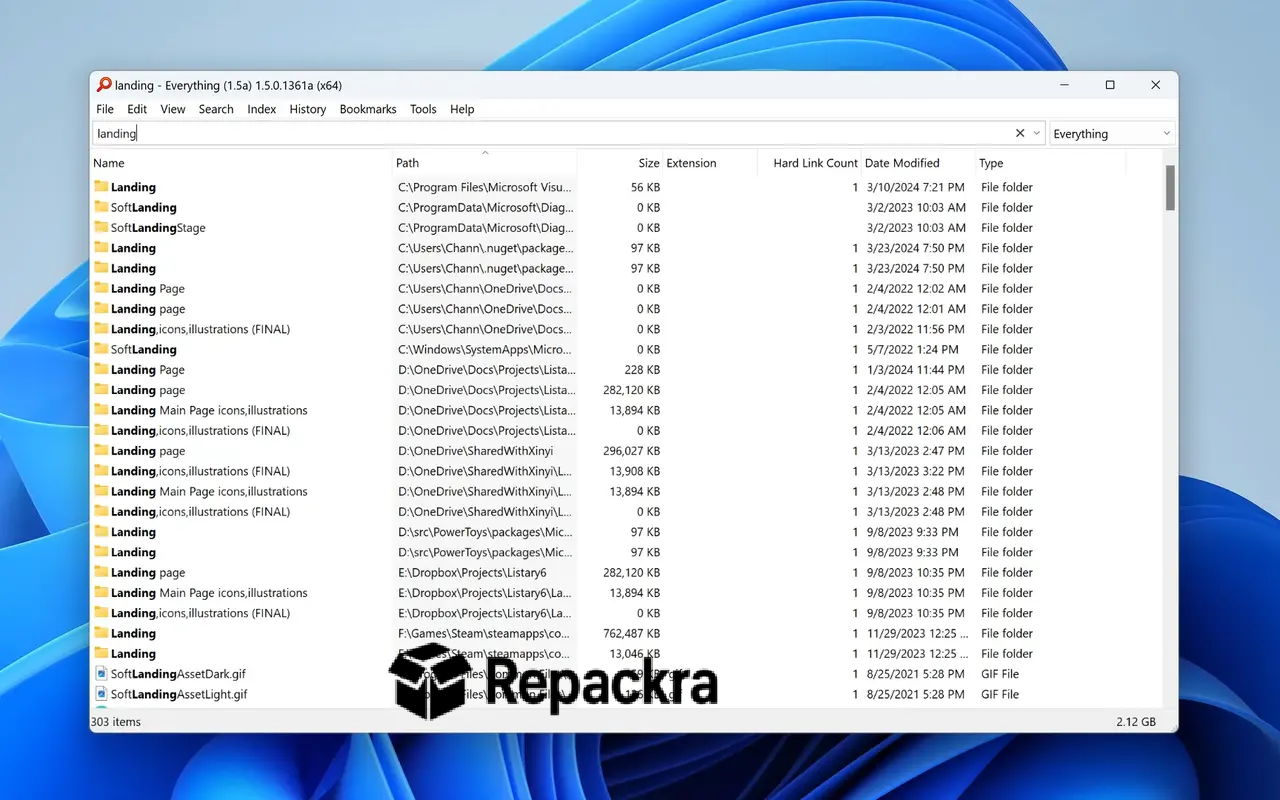Click date '3/13/2023 3:22 PM'
Image resolution: width=1280 pixels, height=800 pixels.
pos(915,471)
